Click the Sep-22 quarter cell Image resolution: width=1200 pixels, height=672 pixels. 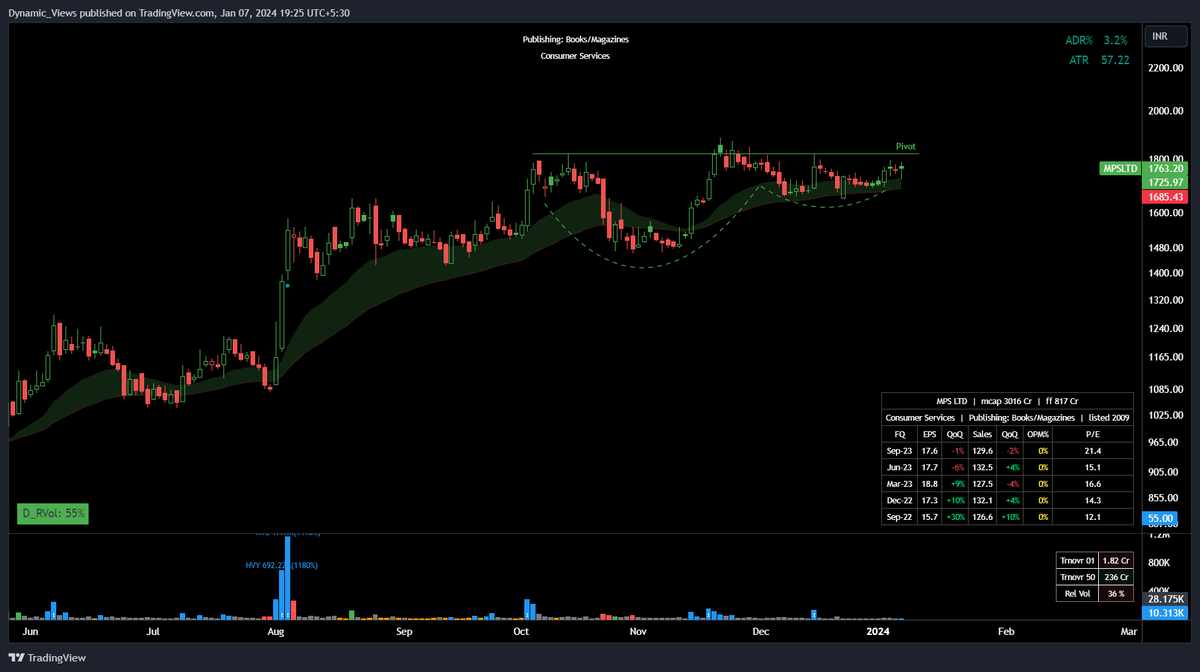pyautogui.click(x=899, y=517)
